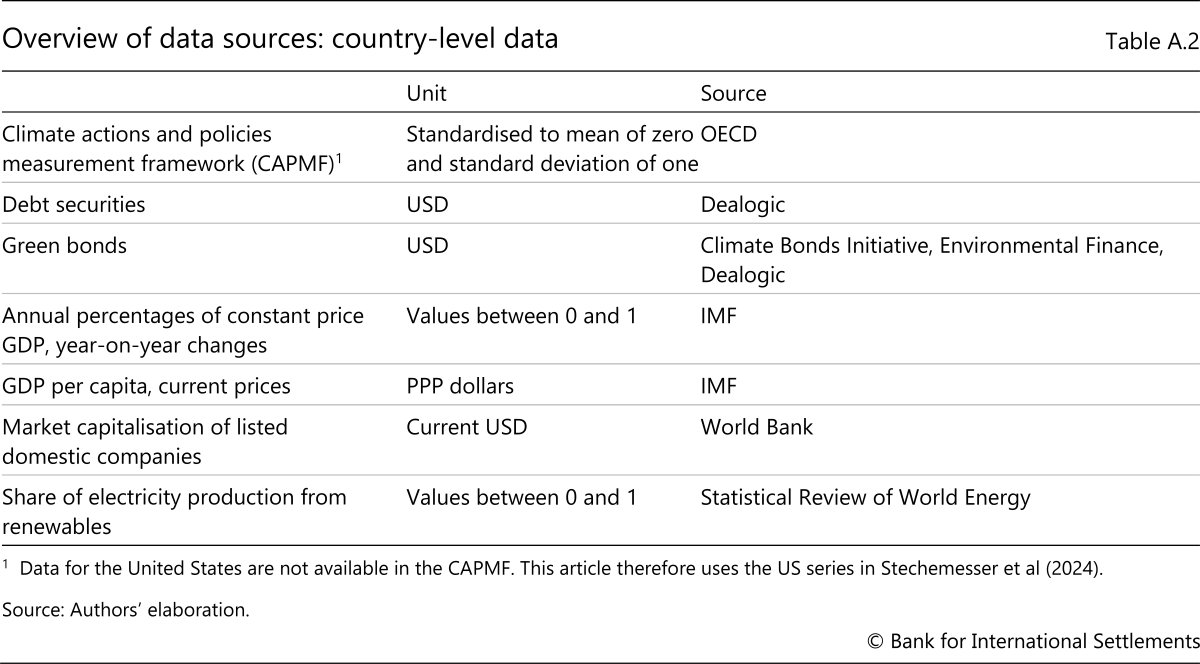Select the 'Source' column header
This screenshot has height=664, width=1200.
[733, 94]
